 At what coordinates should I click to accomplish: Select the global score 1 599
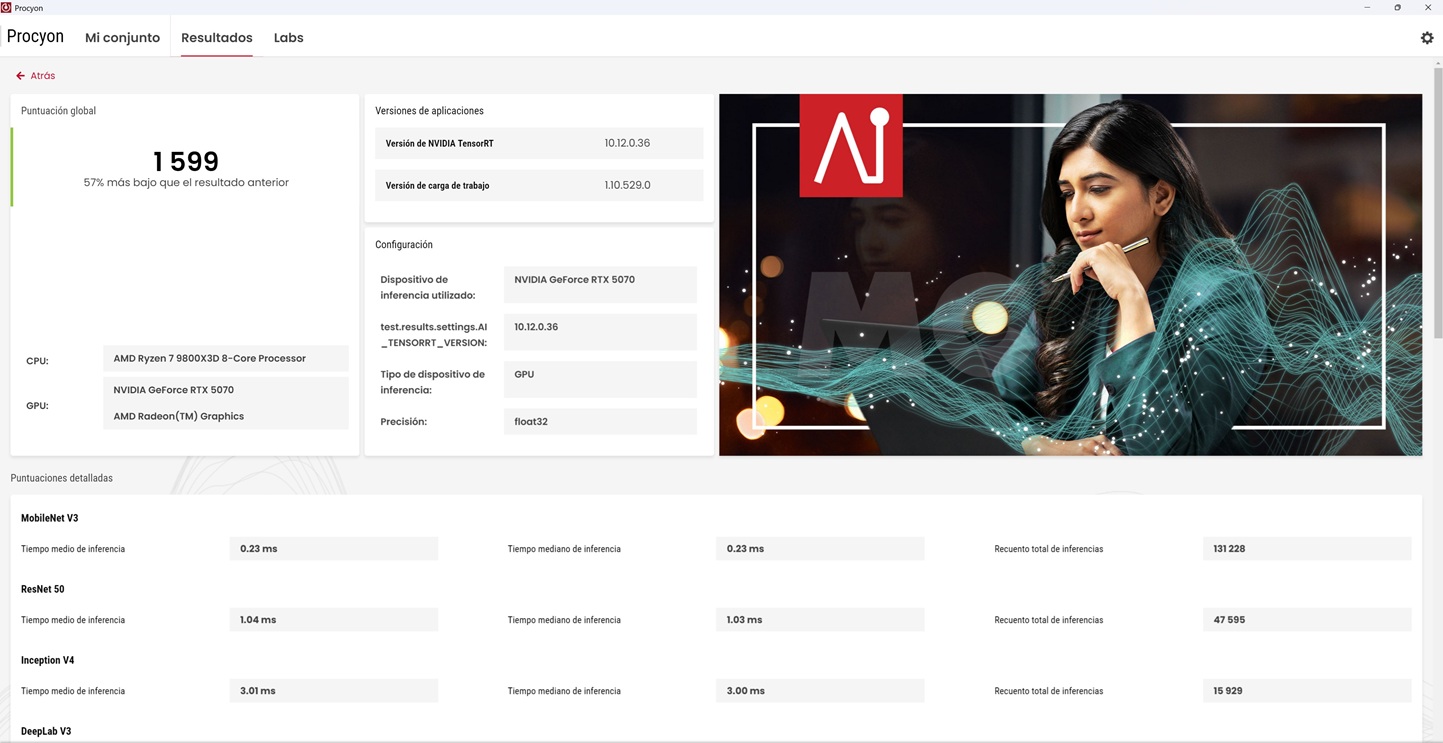186,161
